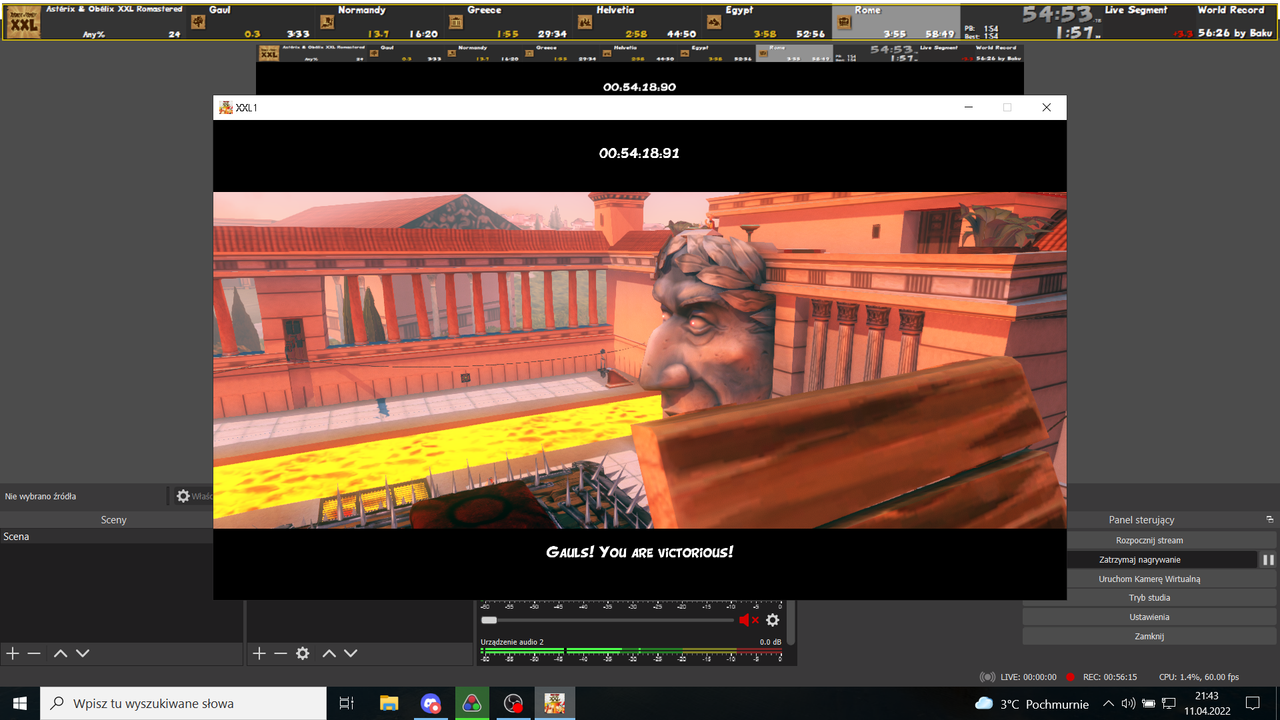Screen dimensions: 1280x720
Task: Click the audio mixer vertical scrollbar
Action: pyautogui.click(x=791, y=622)
